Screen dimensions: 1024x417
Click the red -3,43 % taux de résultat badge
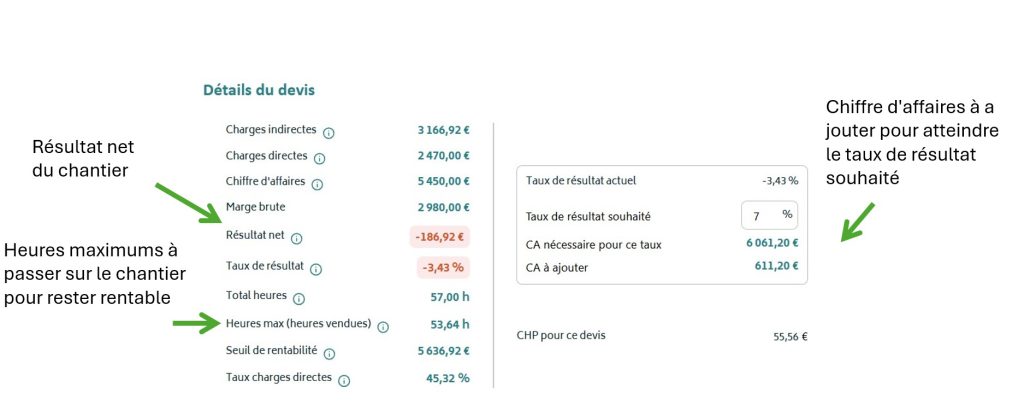coord(443,267)
